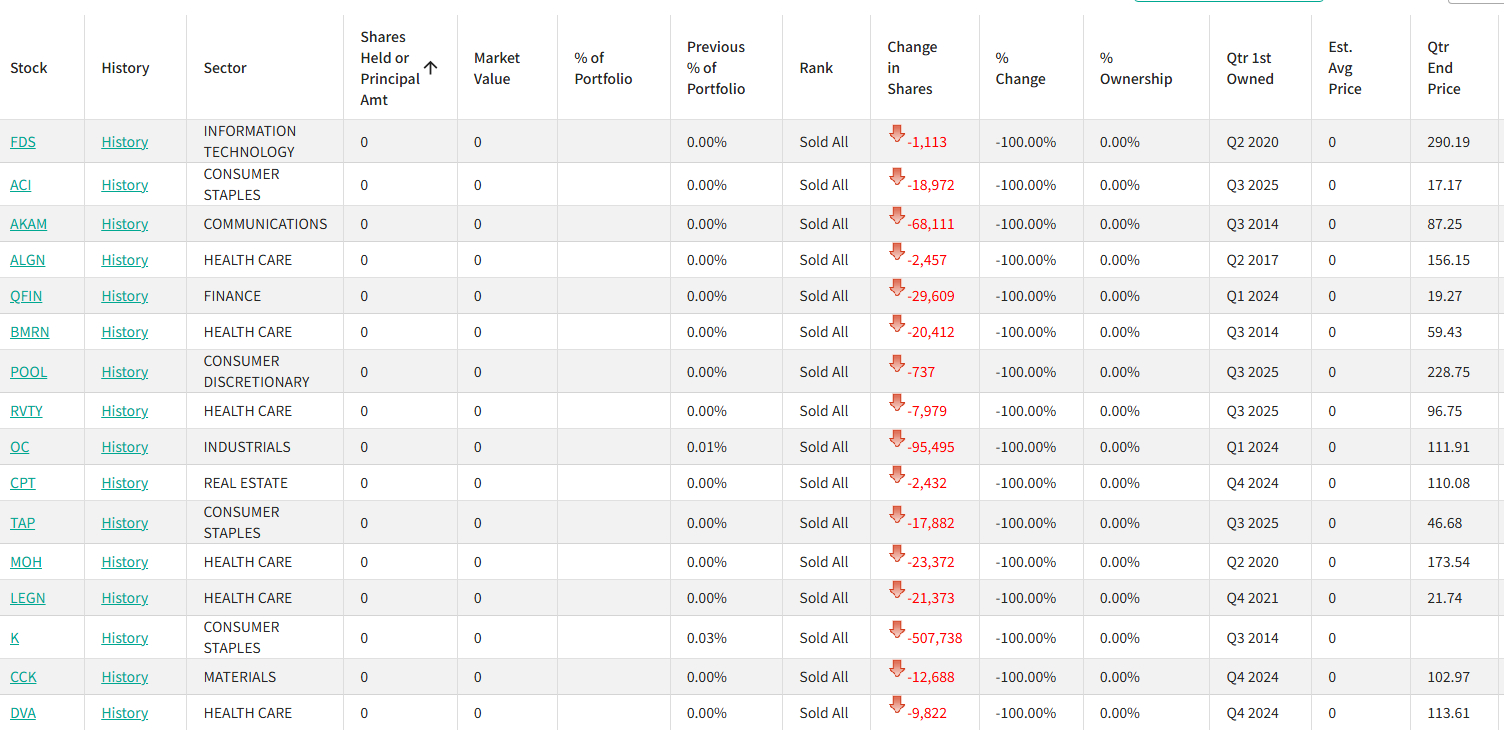Click the red down arrow in FDS row
The image size is (1504, 730).
tap(897, 134)
